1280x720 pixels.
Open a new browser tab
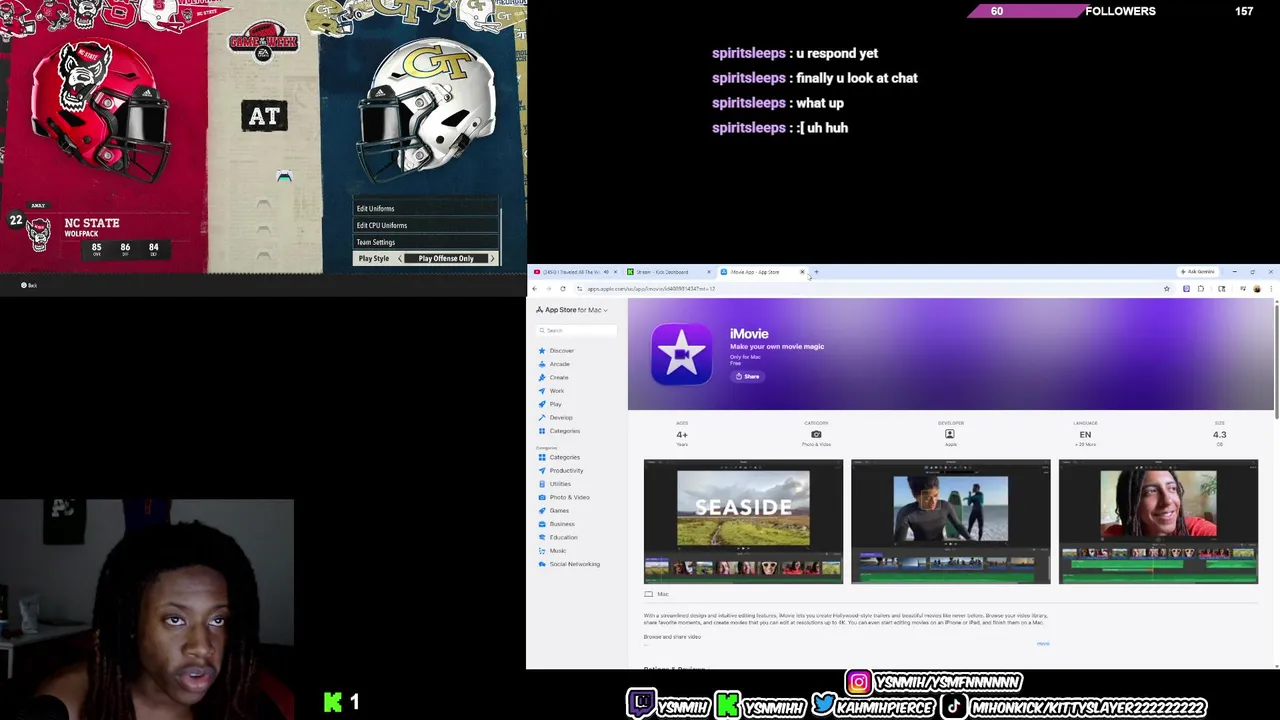pos(816,272)
